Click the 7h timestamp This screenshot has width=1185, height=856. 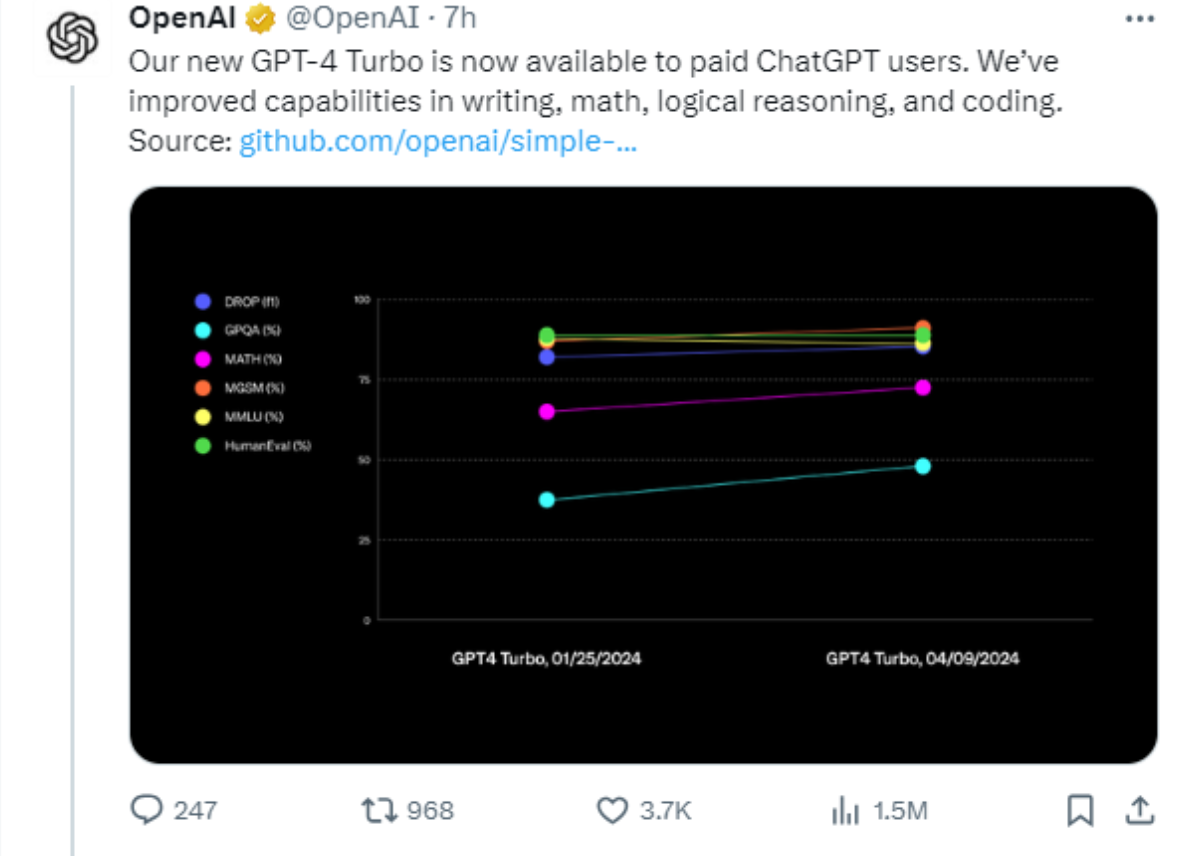[x=459, y=17]
